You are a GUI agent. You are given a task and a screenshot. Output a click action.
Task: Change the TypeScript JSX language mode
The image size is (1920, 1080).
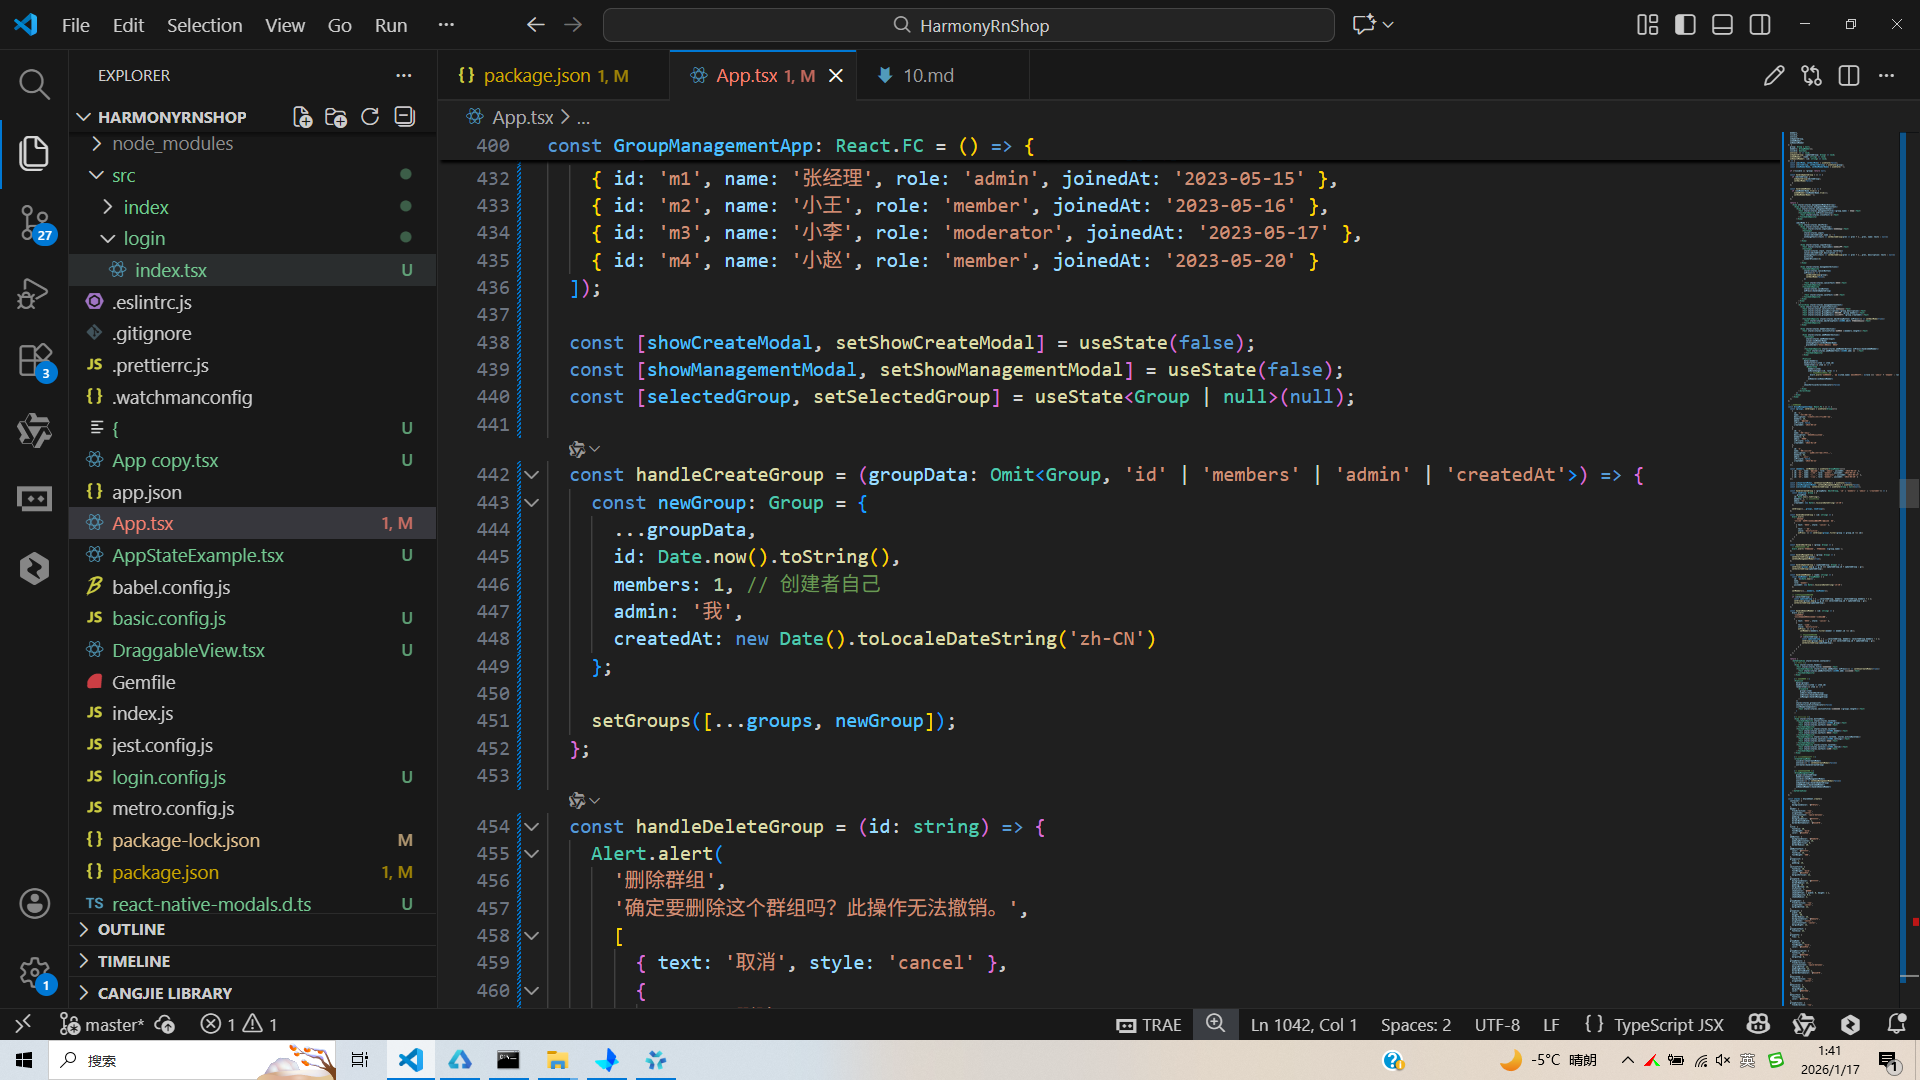[1668, 1024]
